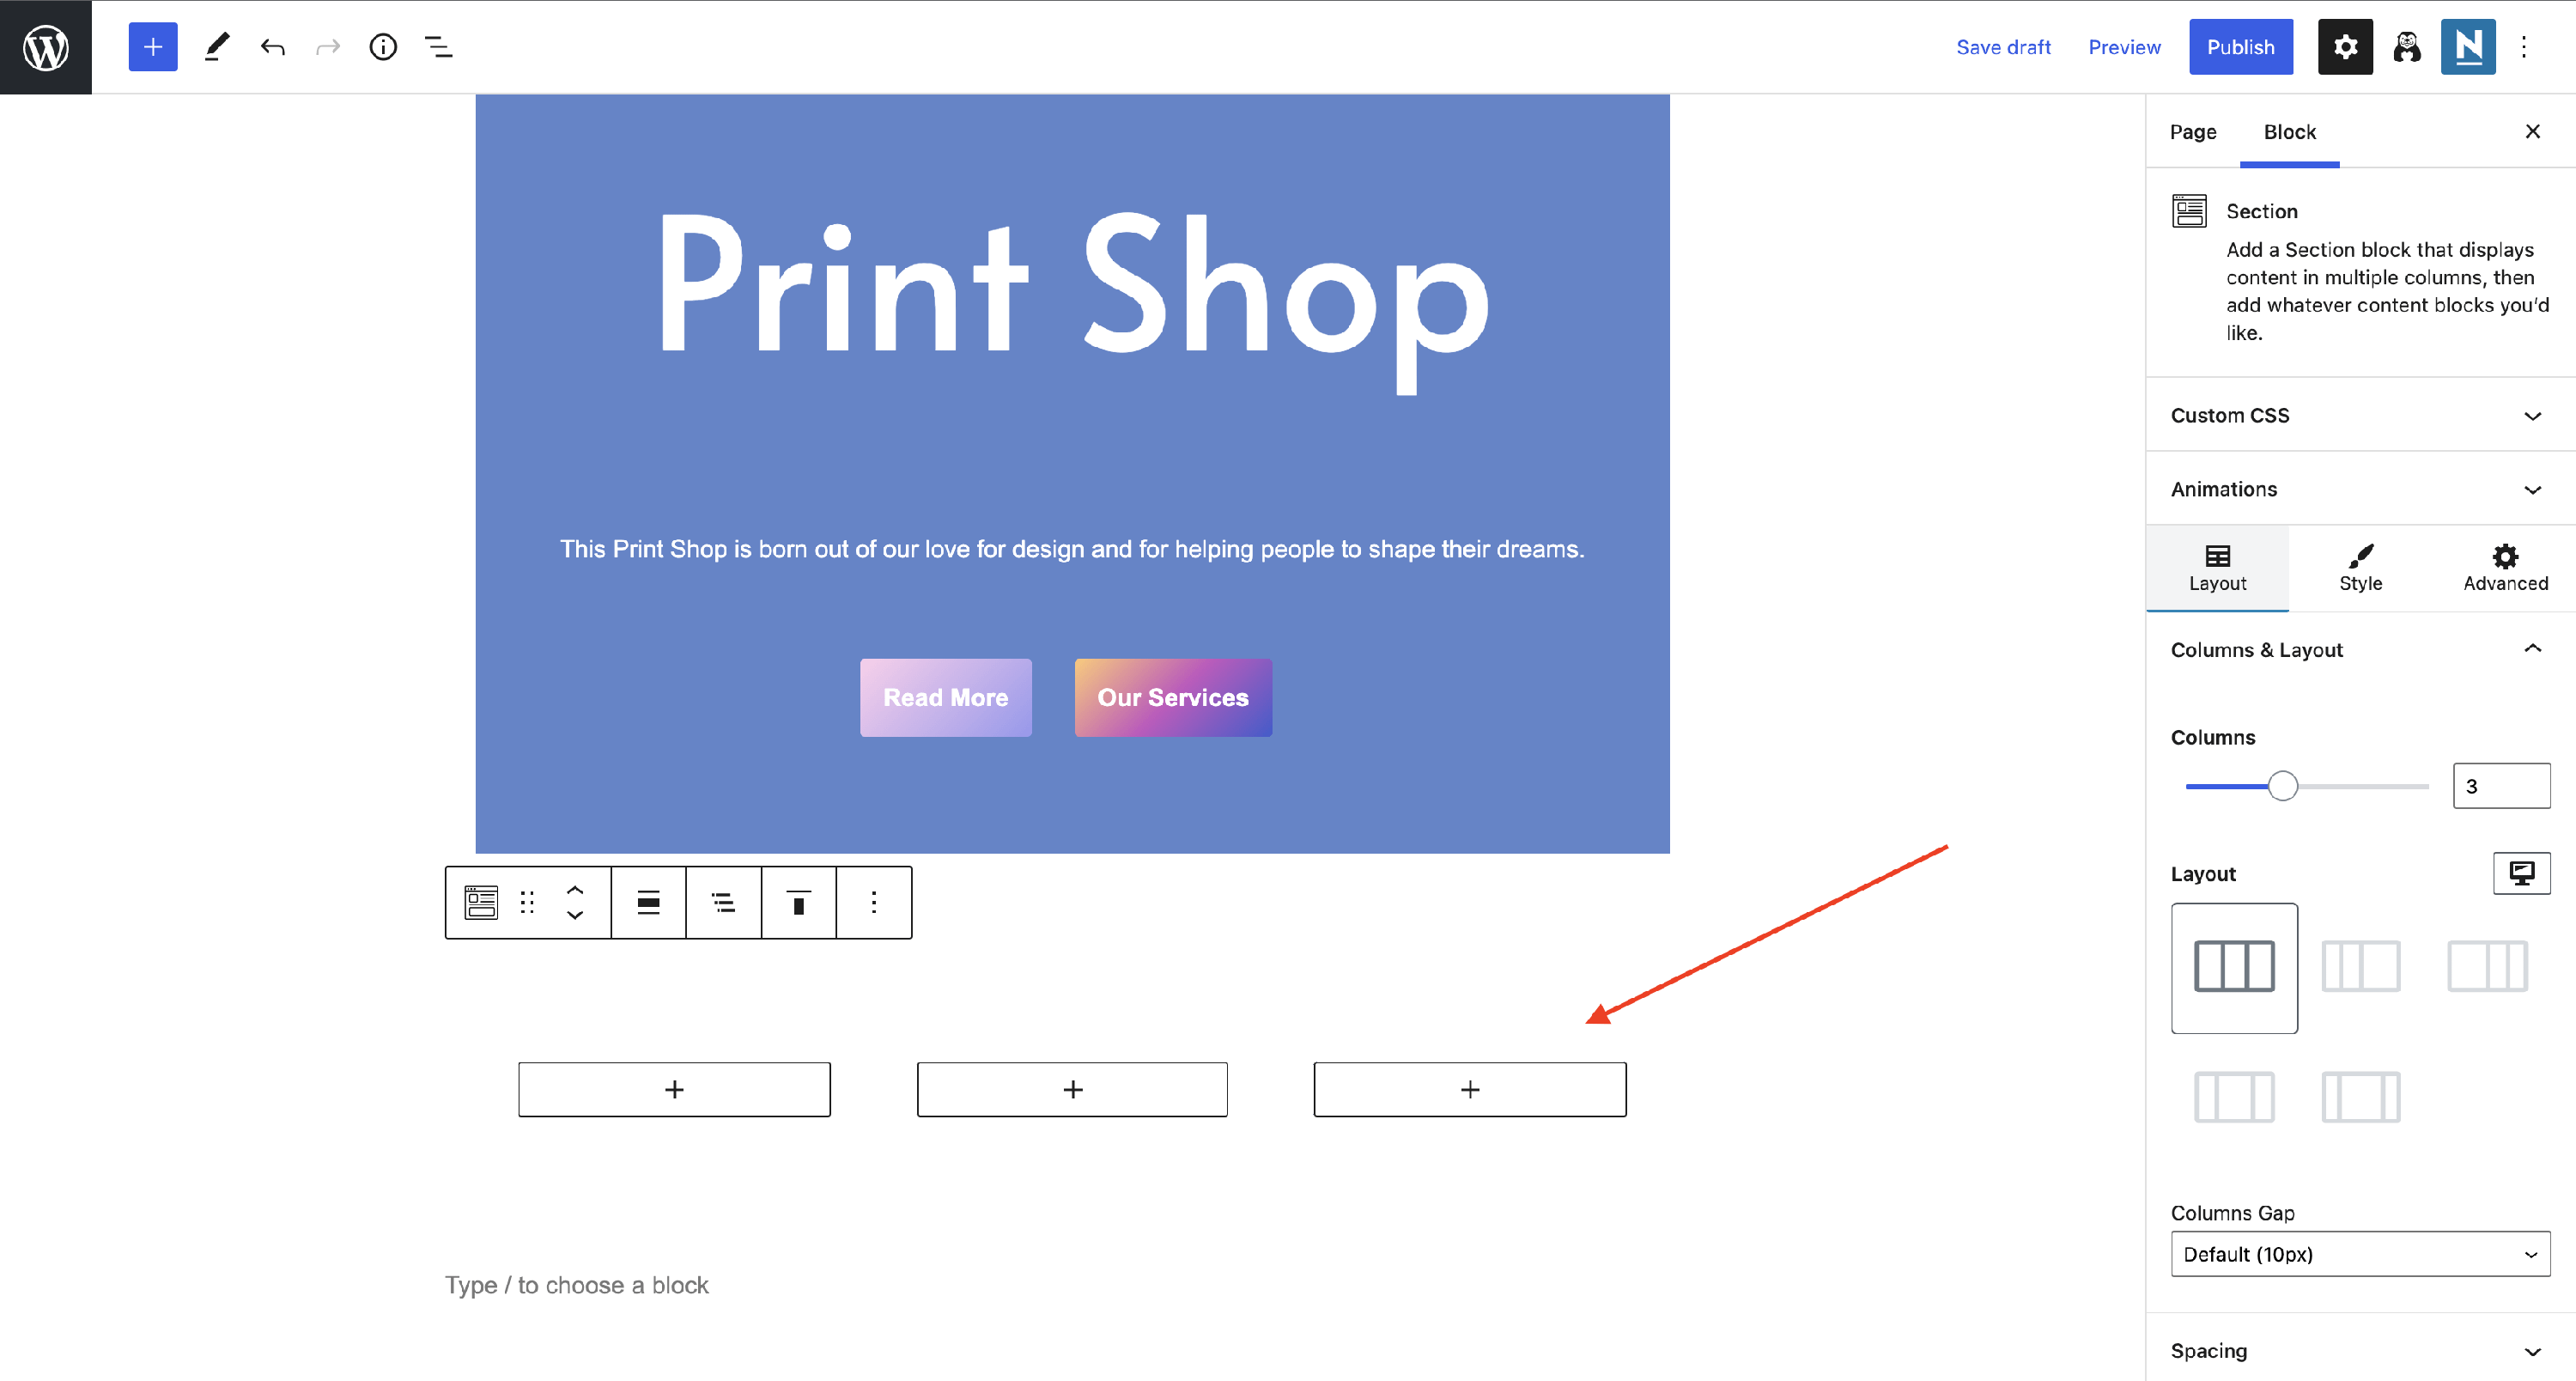Switch to the Page tab
Screen dimensions: 2576x1381
[2193, 132]
